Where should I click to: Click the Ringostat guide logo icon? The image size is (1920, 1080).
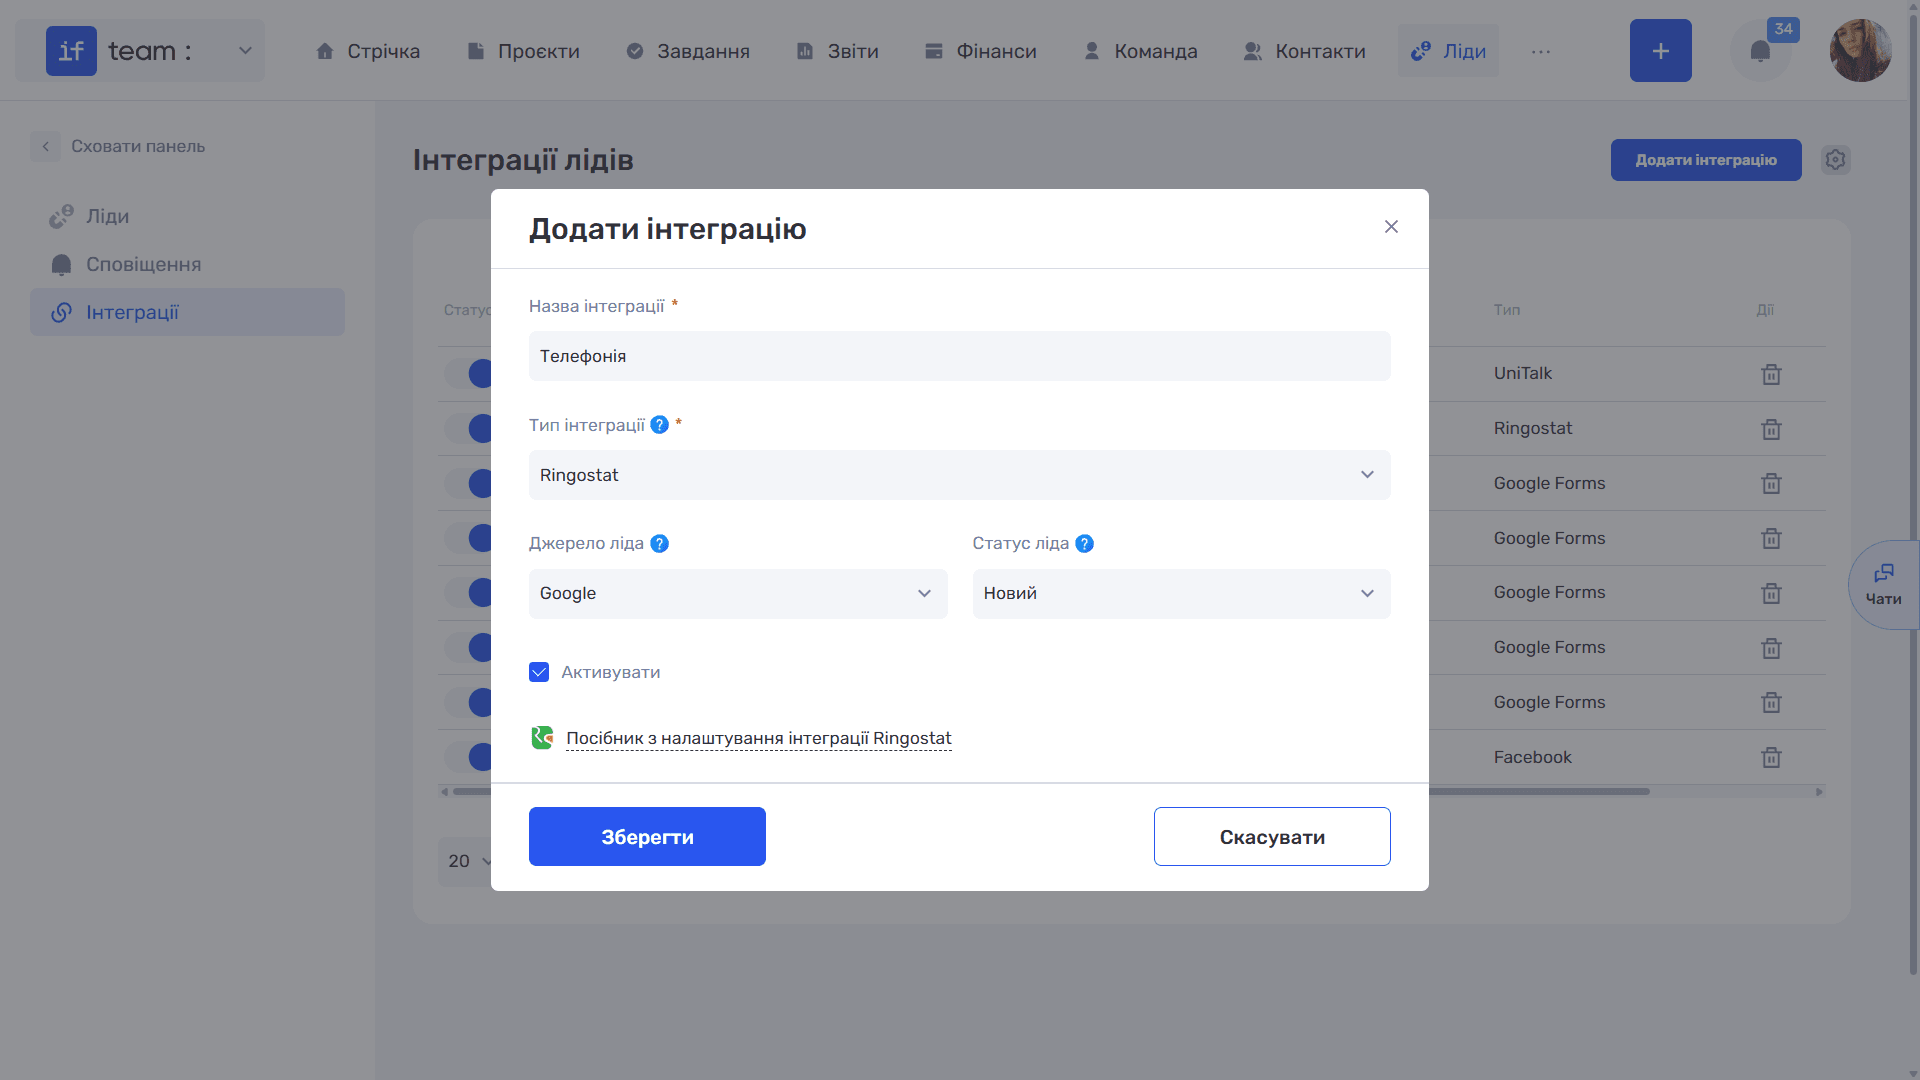pos(542,738)
